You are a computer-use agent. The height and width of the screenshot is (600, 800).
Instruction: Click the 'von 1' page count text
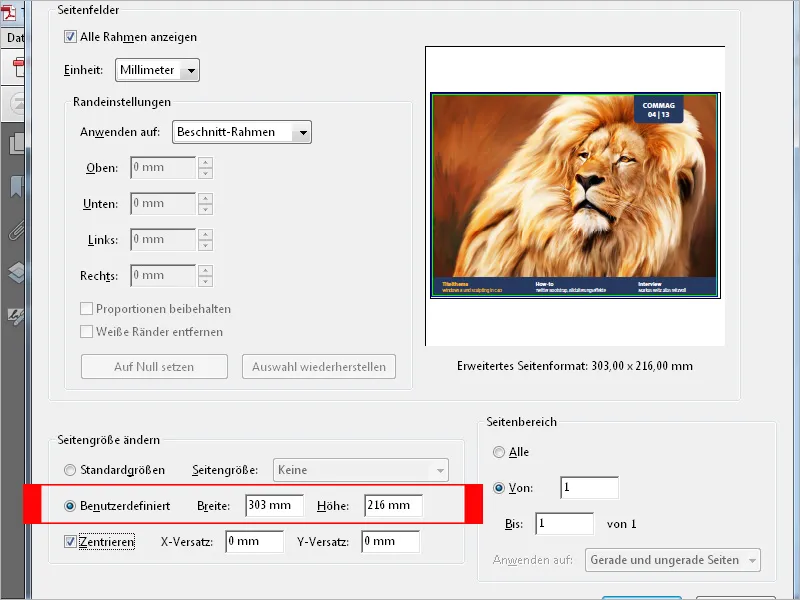pos(621,524)
